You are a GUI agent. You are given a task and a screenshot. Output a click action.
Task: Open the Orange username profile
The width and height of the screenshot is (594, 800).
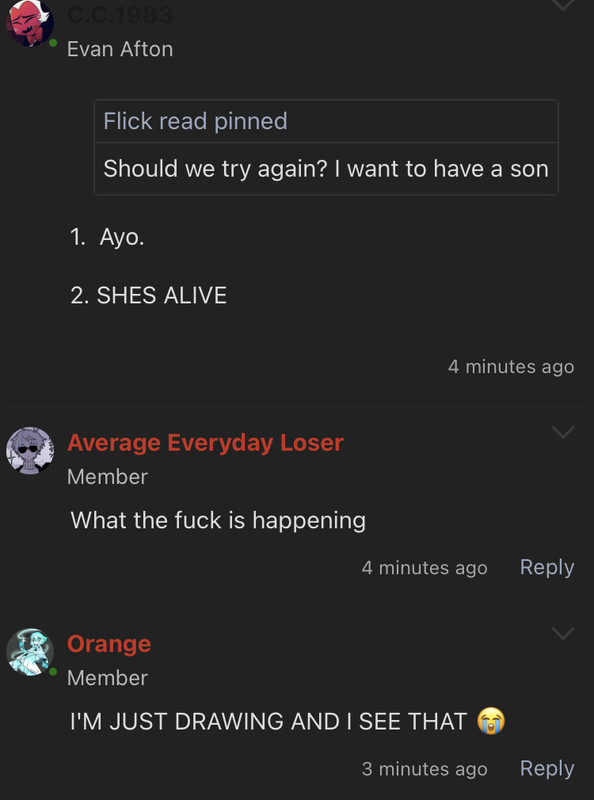pyautogui.click(x=109, y=644)
